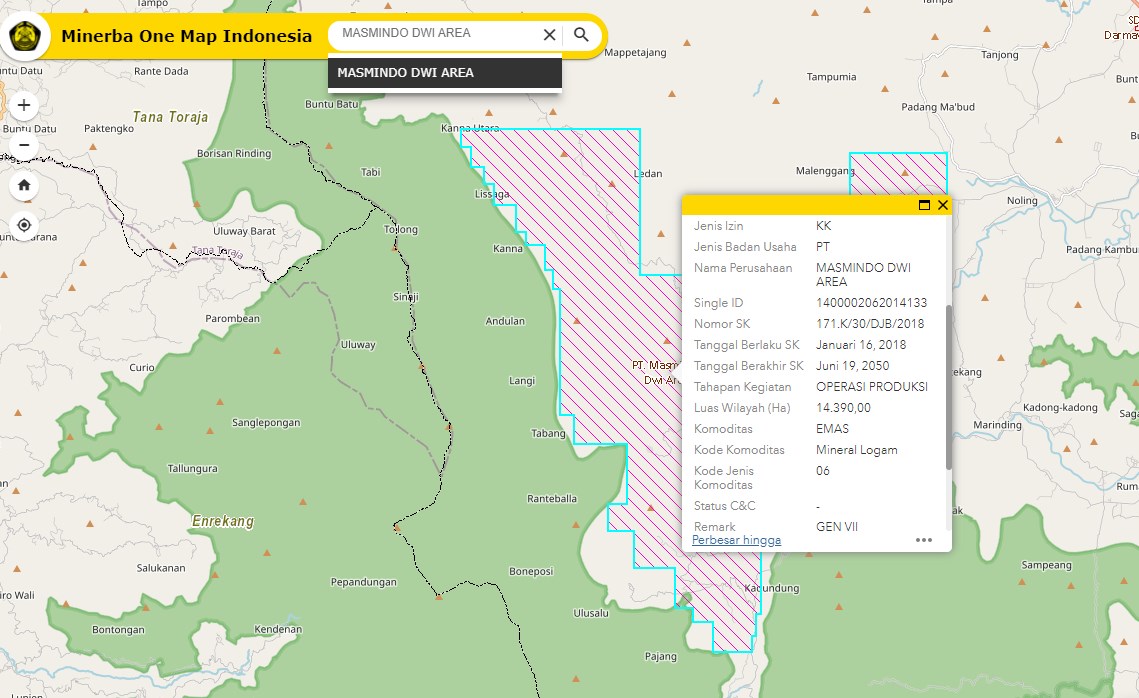Click the Uluway Barat place label
The image size is (1139, 698).
tap(244, 231)
